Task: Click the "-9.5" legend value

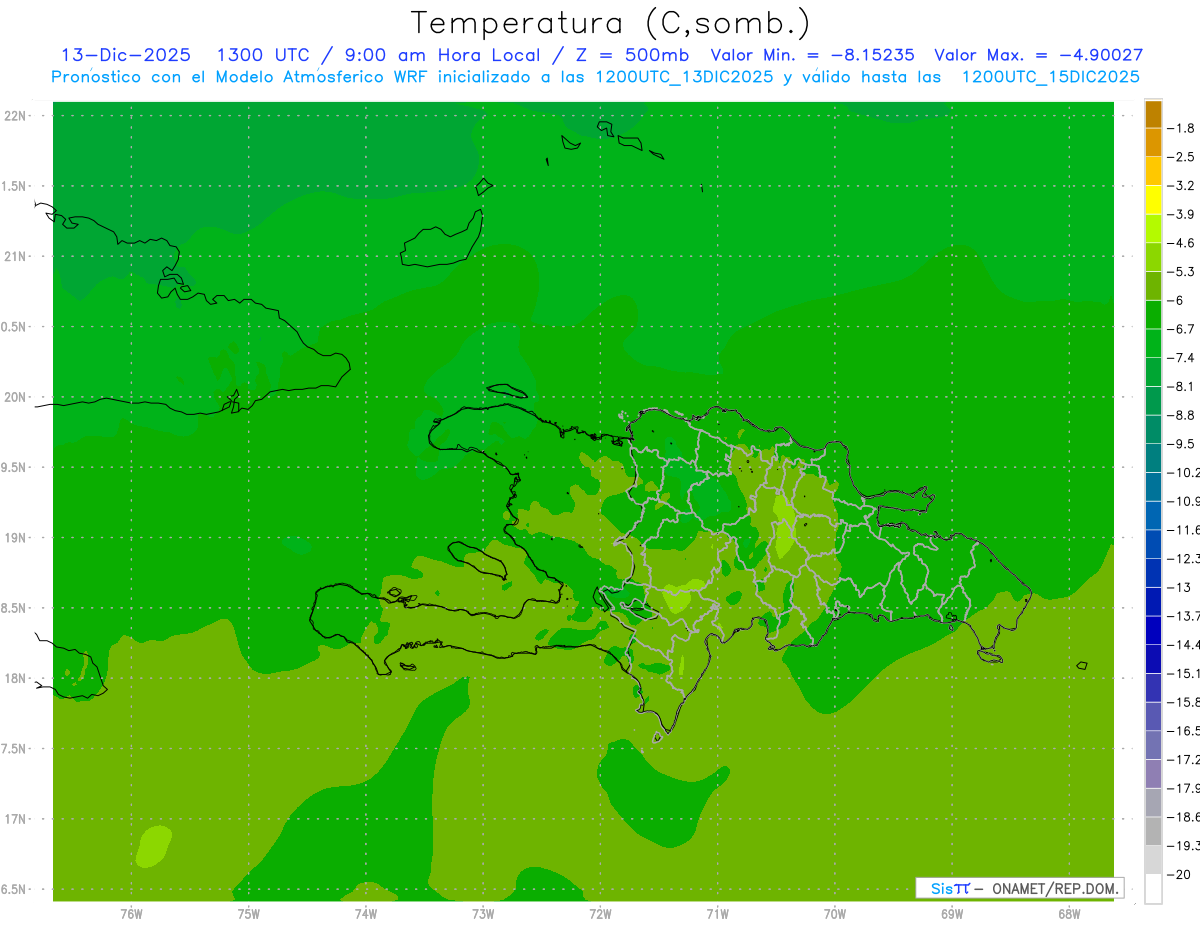Action: [x=1182, y=443]
